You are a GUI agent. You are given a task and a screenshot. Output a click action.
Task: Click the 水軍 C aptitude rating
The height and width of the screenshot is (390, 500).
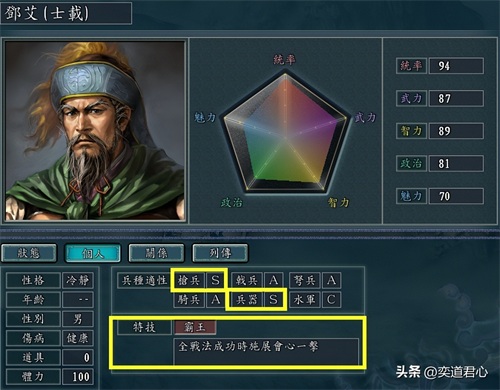331,299
